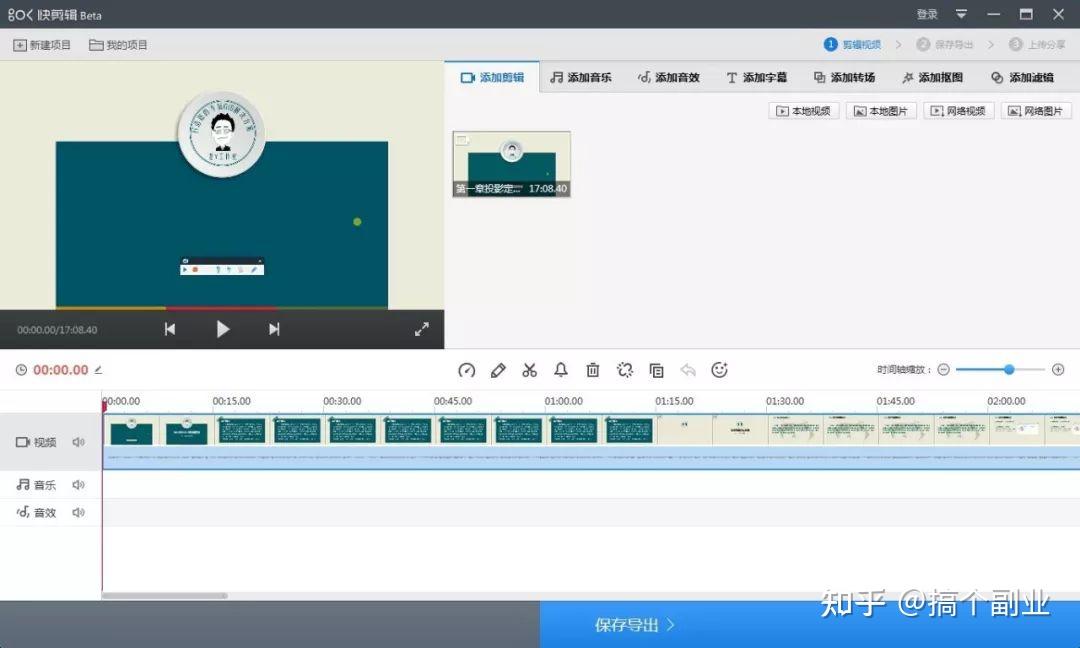
Task: Switch to the 添加音乐 tab
Action: 580,77
